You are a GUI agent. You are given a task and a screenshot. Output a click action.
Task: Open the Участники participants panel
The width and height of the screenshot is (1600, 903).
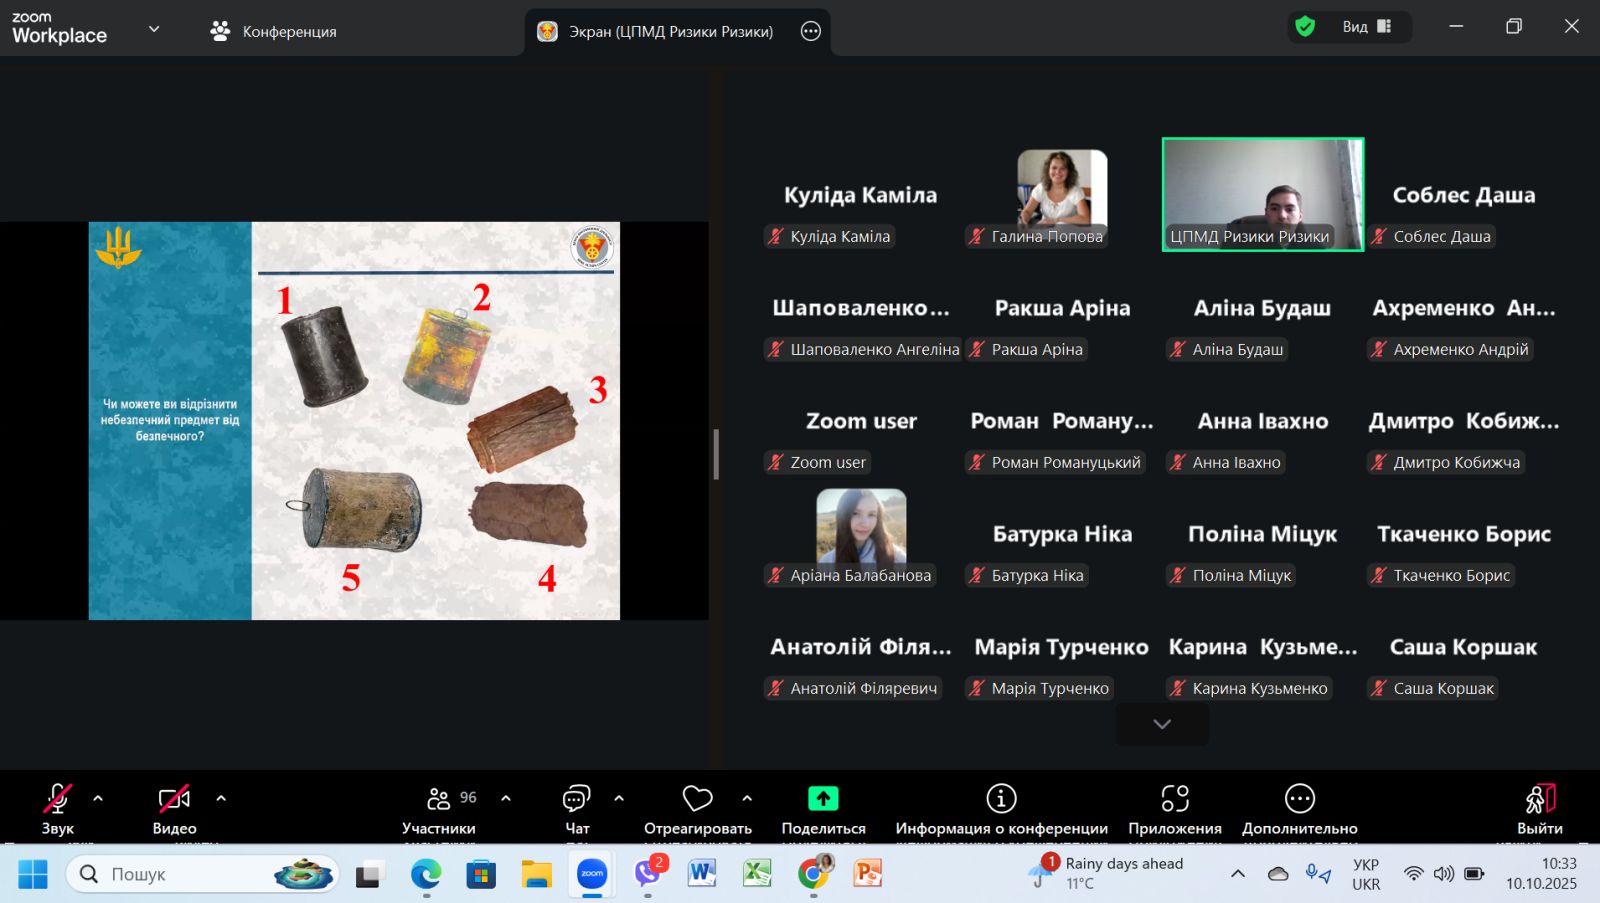(x=439, y=808)
